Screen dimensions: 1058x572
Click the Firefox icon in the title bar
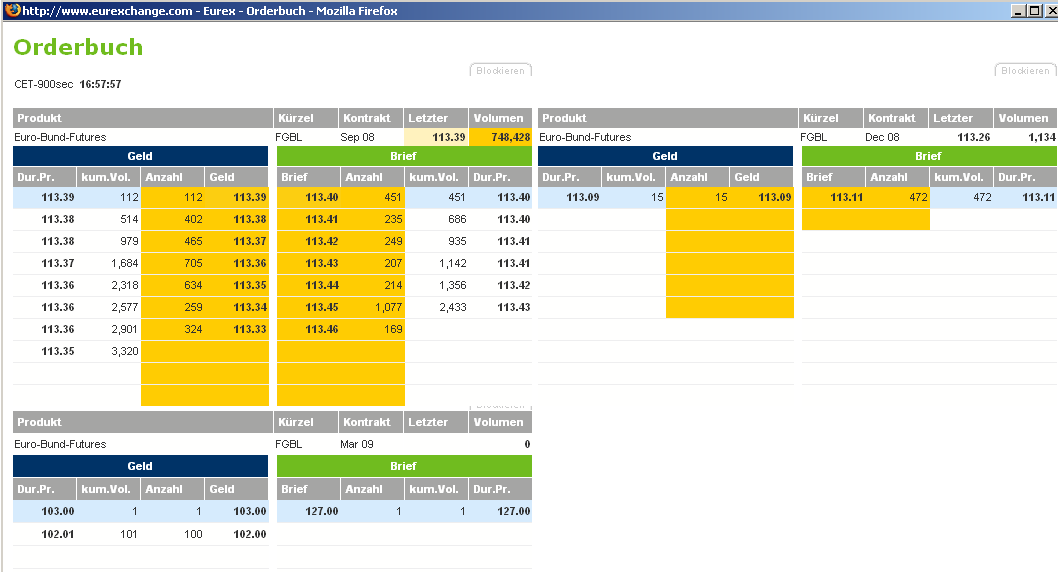point(12,10)
